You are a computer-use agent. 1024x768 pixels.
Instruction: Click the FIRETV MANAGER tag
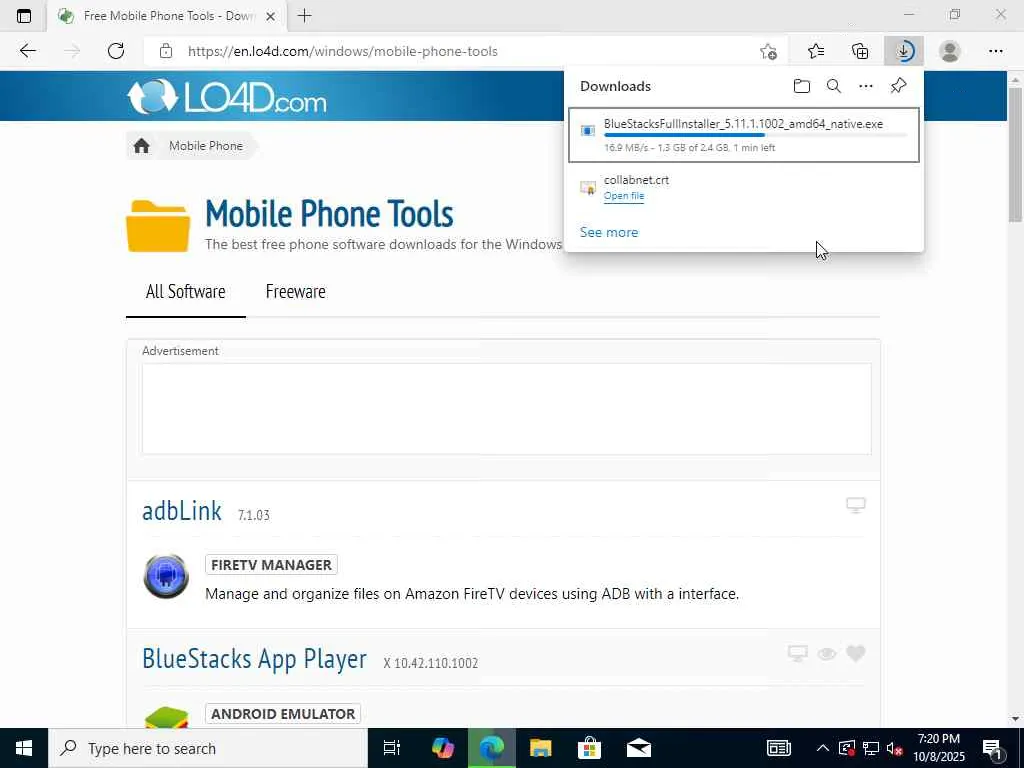click(x=271, y=565)
